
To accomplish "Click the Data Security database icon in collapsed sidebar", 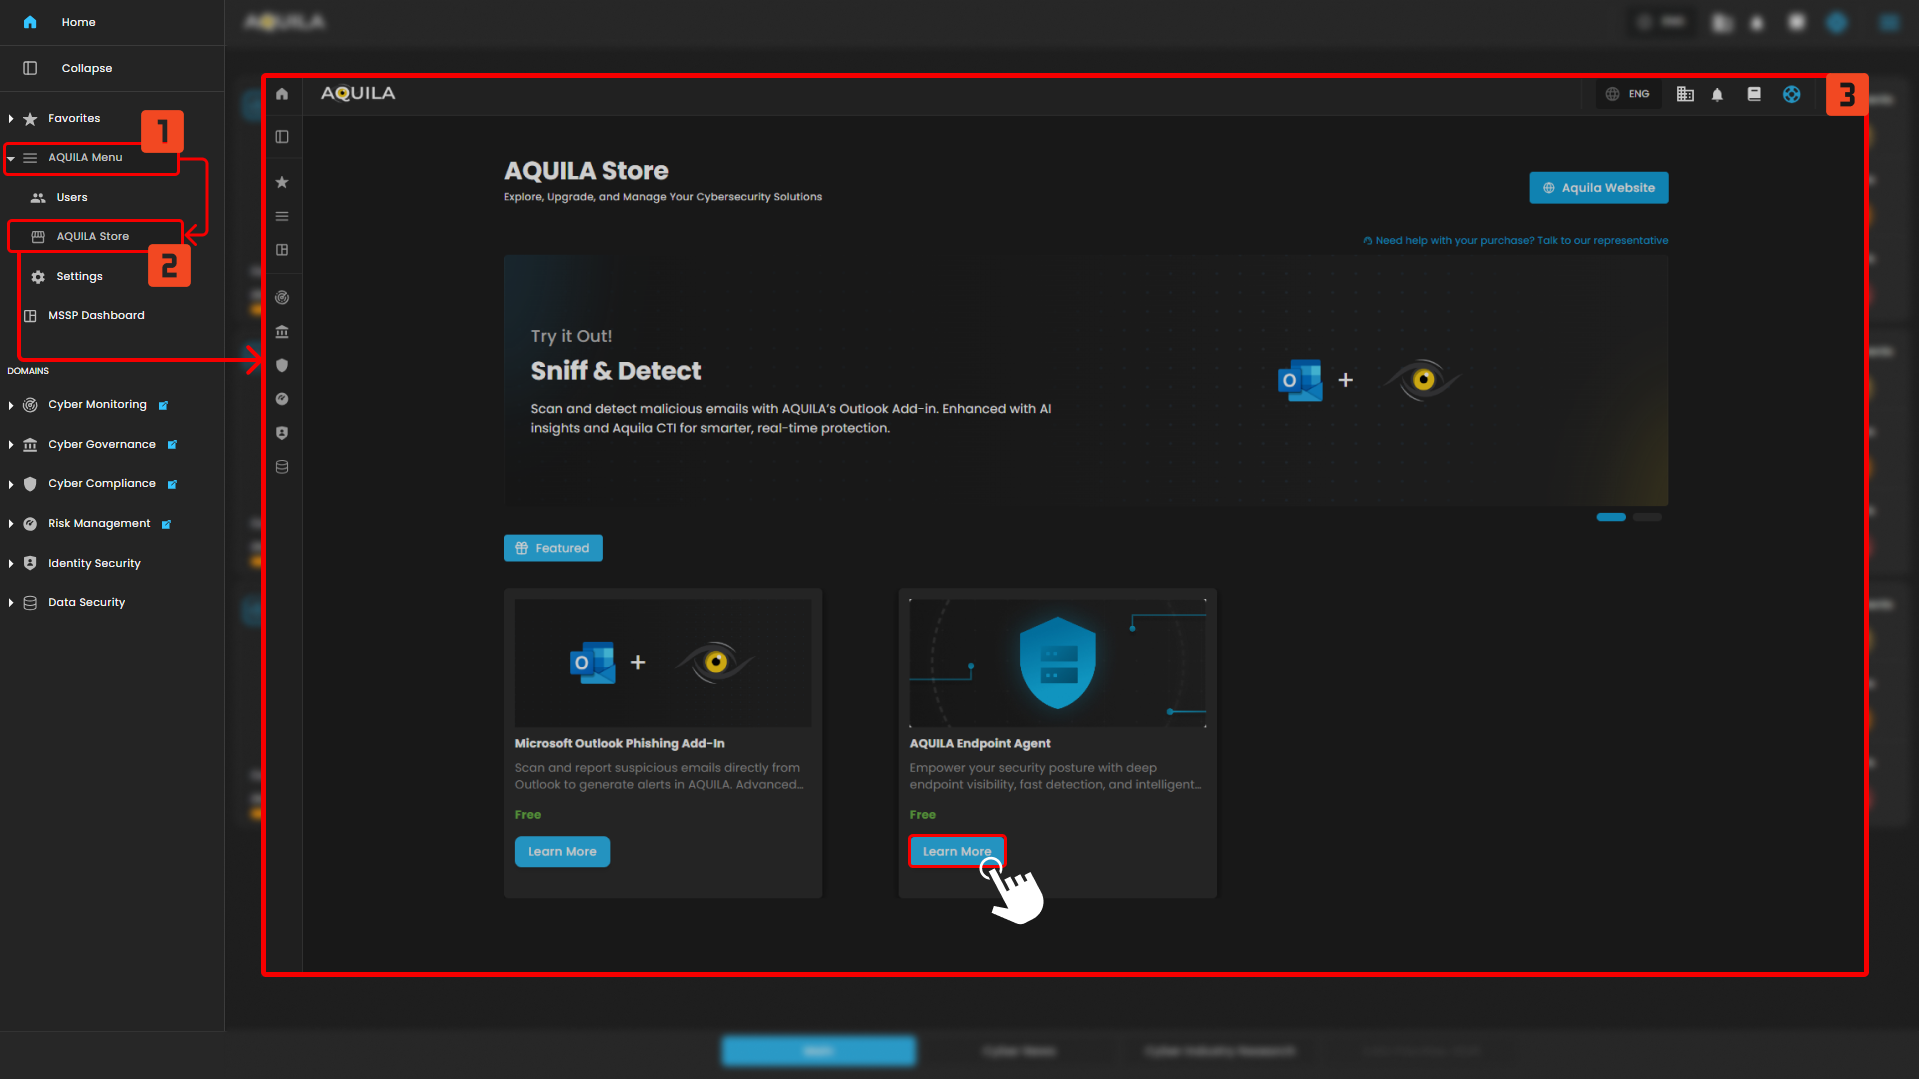I will 282,467.
